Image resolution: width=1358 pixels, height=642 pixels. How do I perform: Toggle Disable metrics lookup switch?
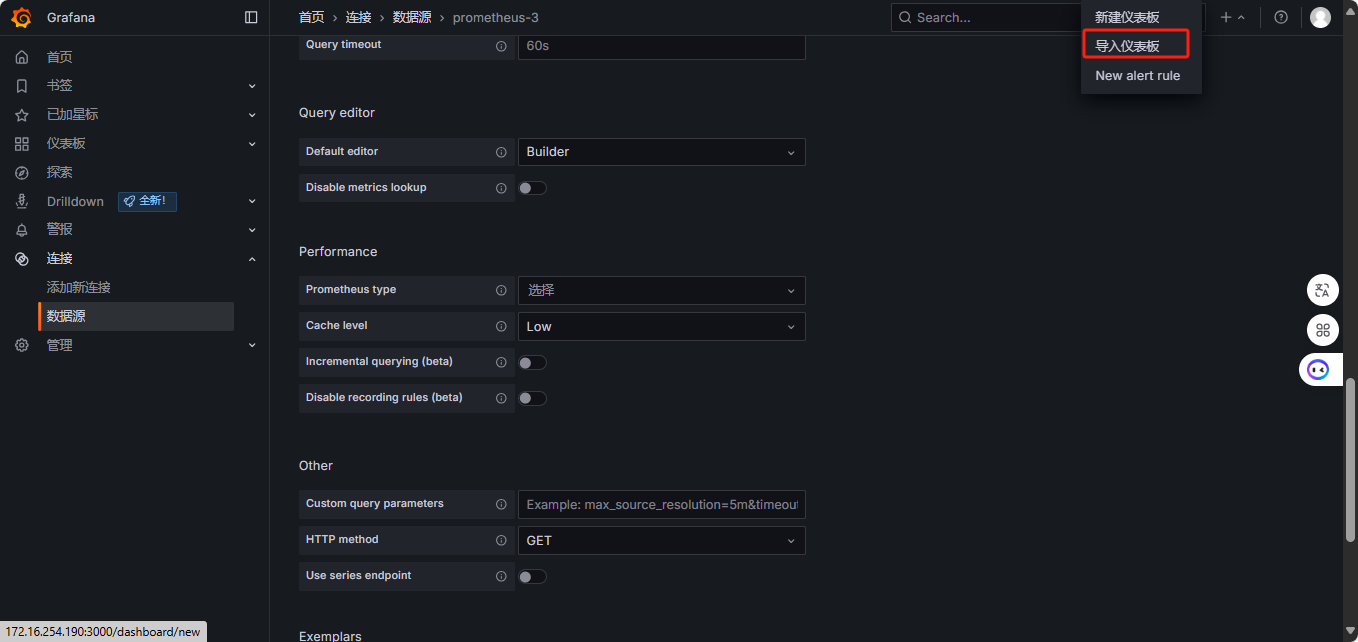(532, 188)
